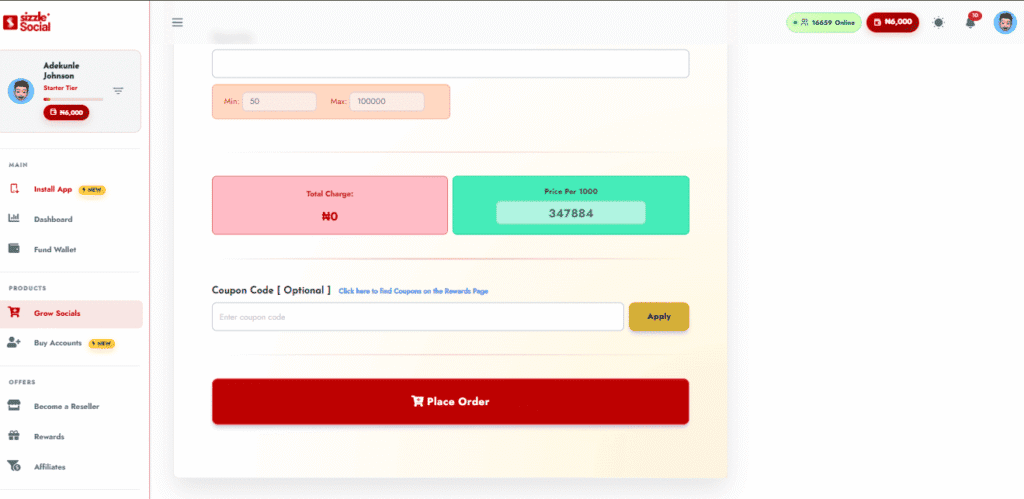Viewport: 1024px width, 499px height.
Task: Follow the Find Coupons on Rewards Page link
Action: coord(413,291)
